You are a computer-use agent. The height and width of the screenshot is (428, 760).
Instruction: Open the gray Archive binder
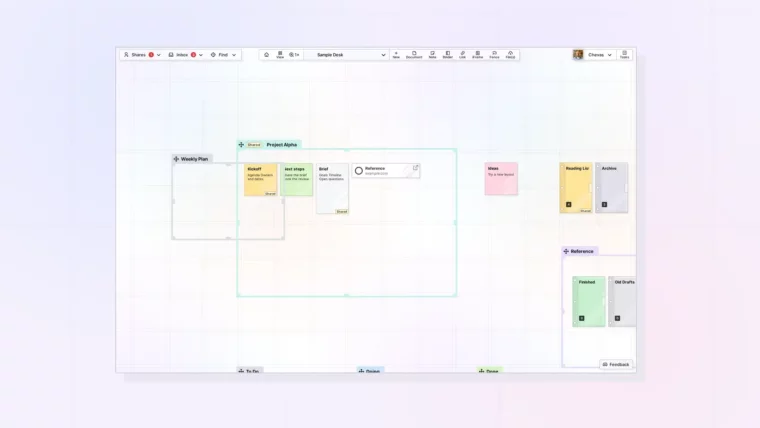pos(612,188)
